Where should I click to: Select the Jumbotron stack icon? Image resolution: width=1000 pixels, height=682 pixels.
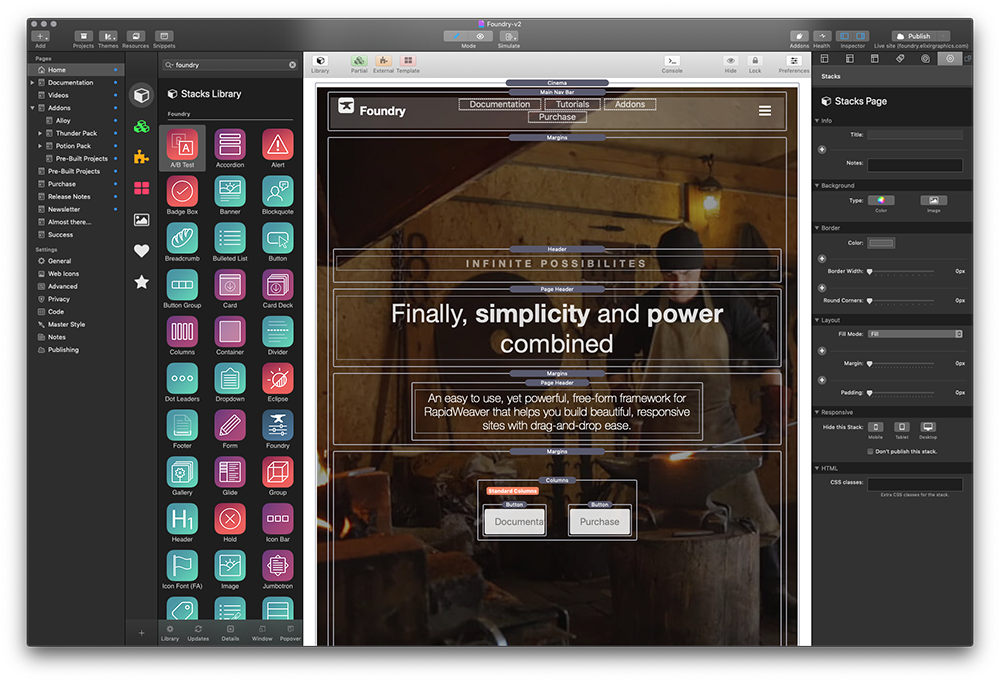277,566
